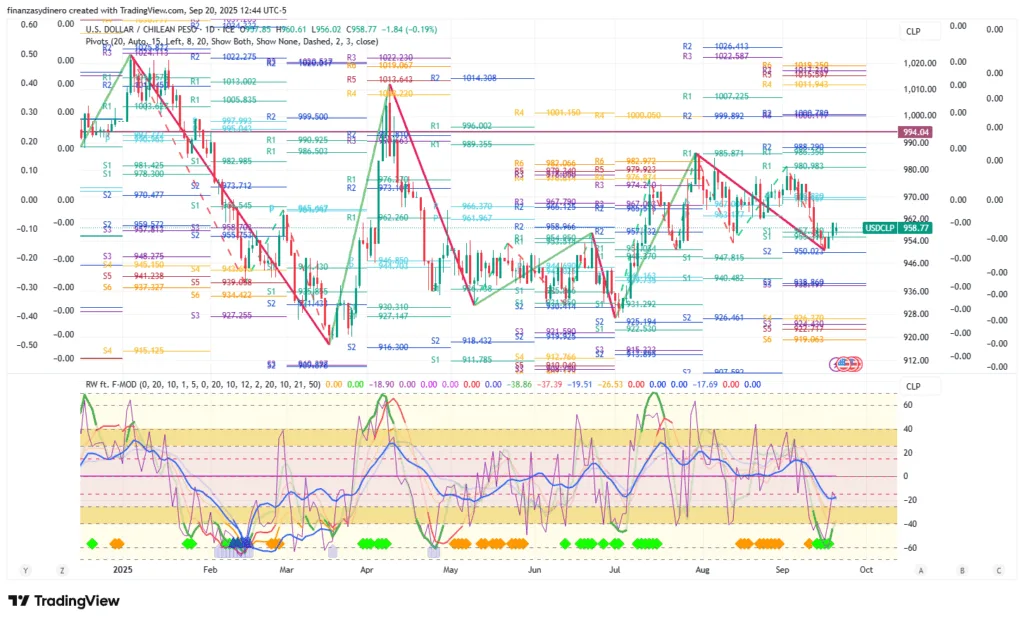Click the 0.60 value on left scale
This screenshot has height=622, width=1024.
(x=29, y=24)
